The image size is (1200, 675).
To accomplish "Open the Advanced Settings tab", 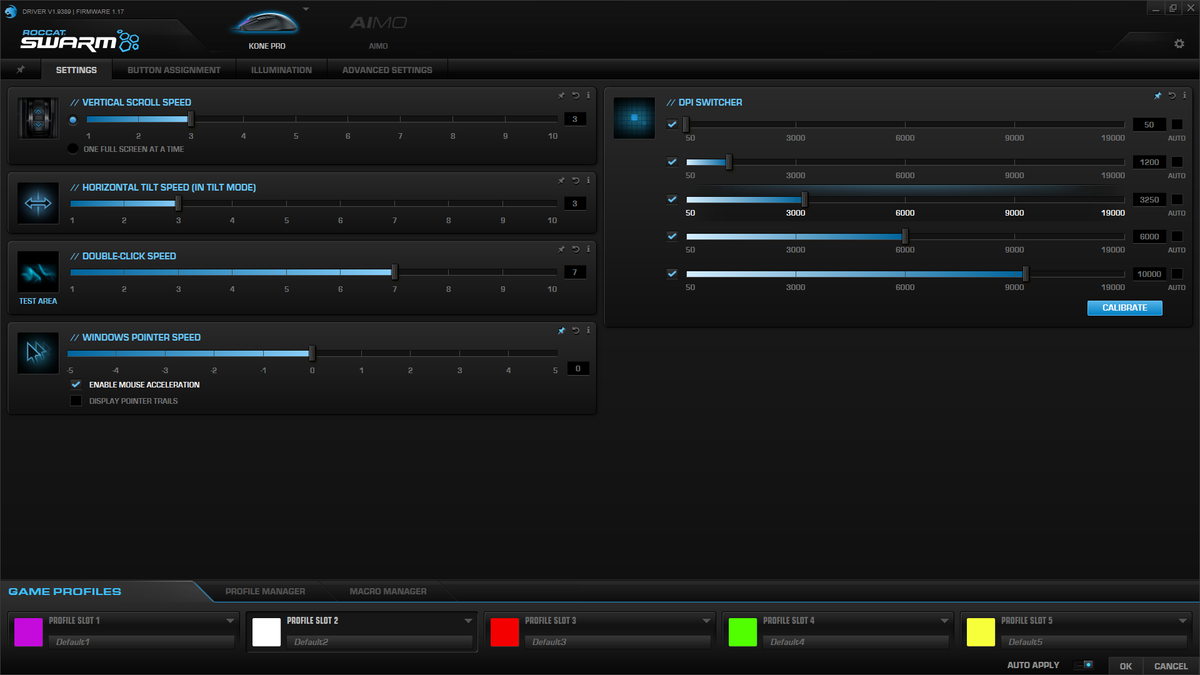I will point(387,70).
